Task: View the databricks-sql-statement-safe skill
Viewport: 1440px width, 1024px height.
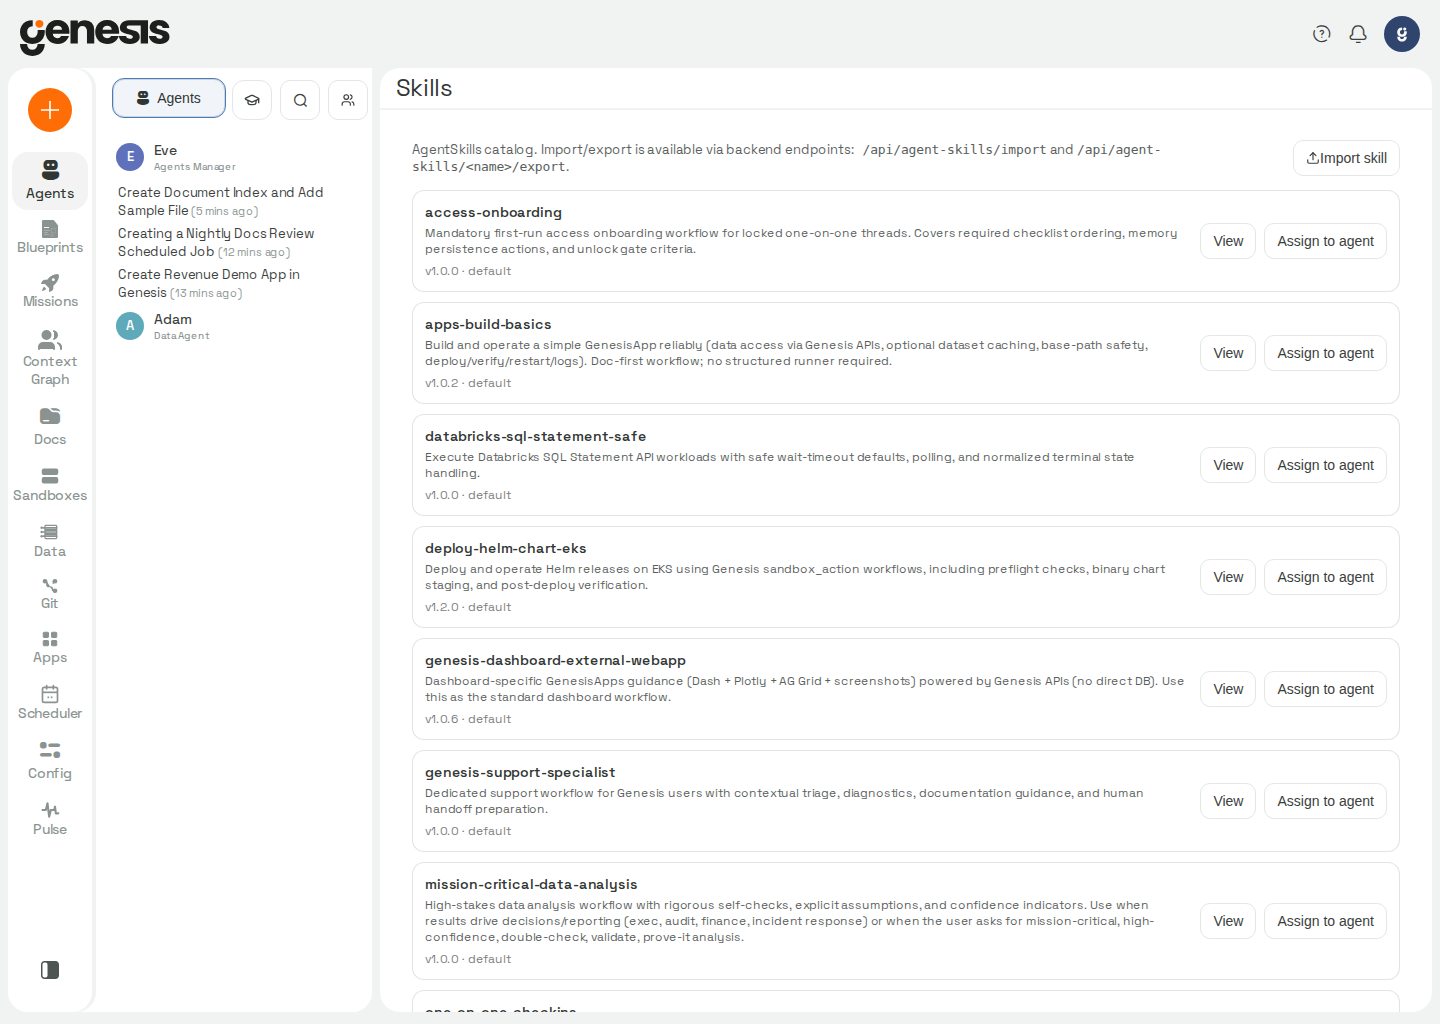Action: [1228, 465]
